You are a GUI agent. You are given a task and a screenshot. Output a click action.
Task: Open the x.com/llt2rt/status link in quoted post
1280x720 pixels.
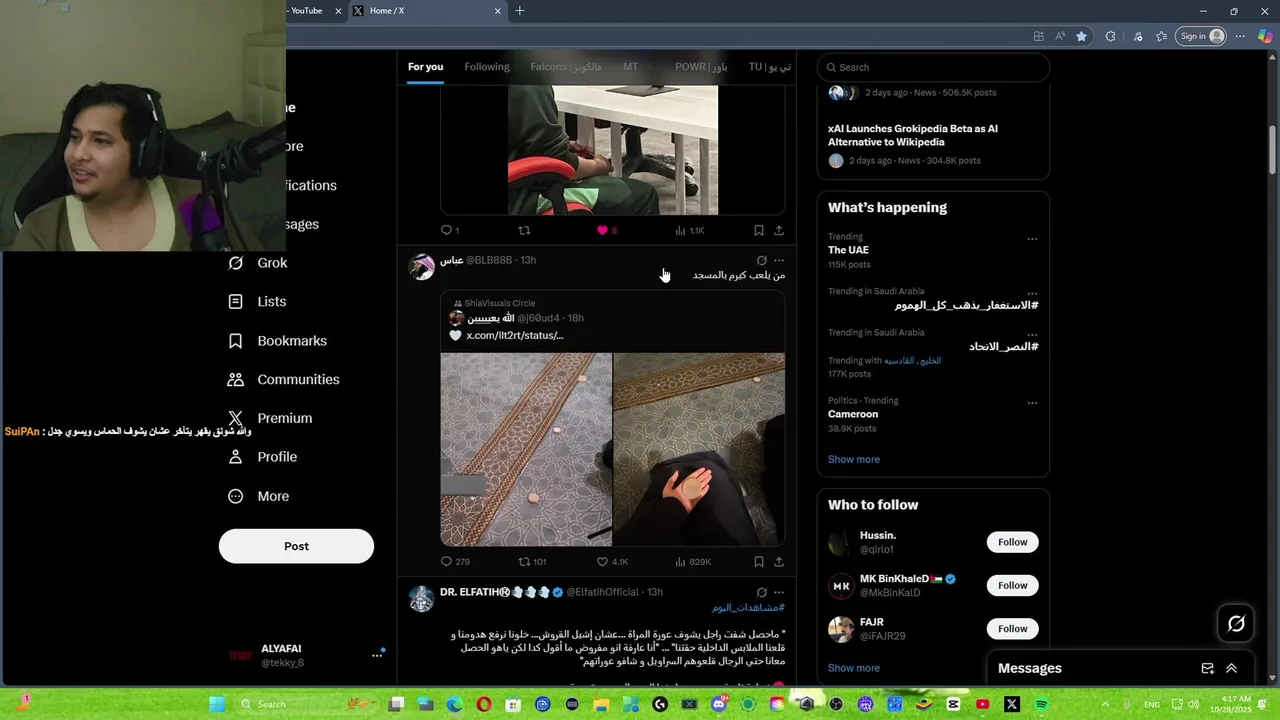515,336
